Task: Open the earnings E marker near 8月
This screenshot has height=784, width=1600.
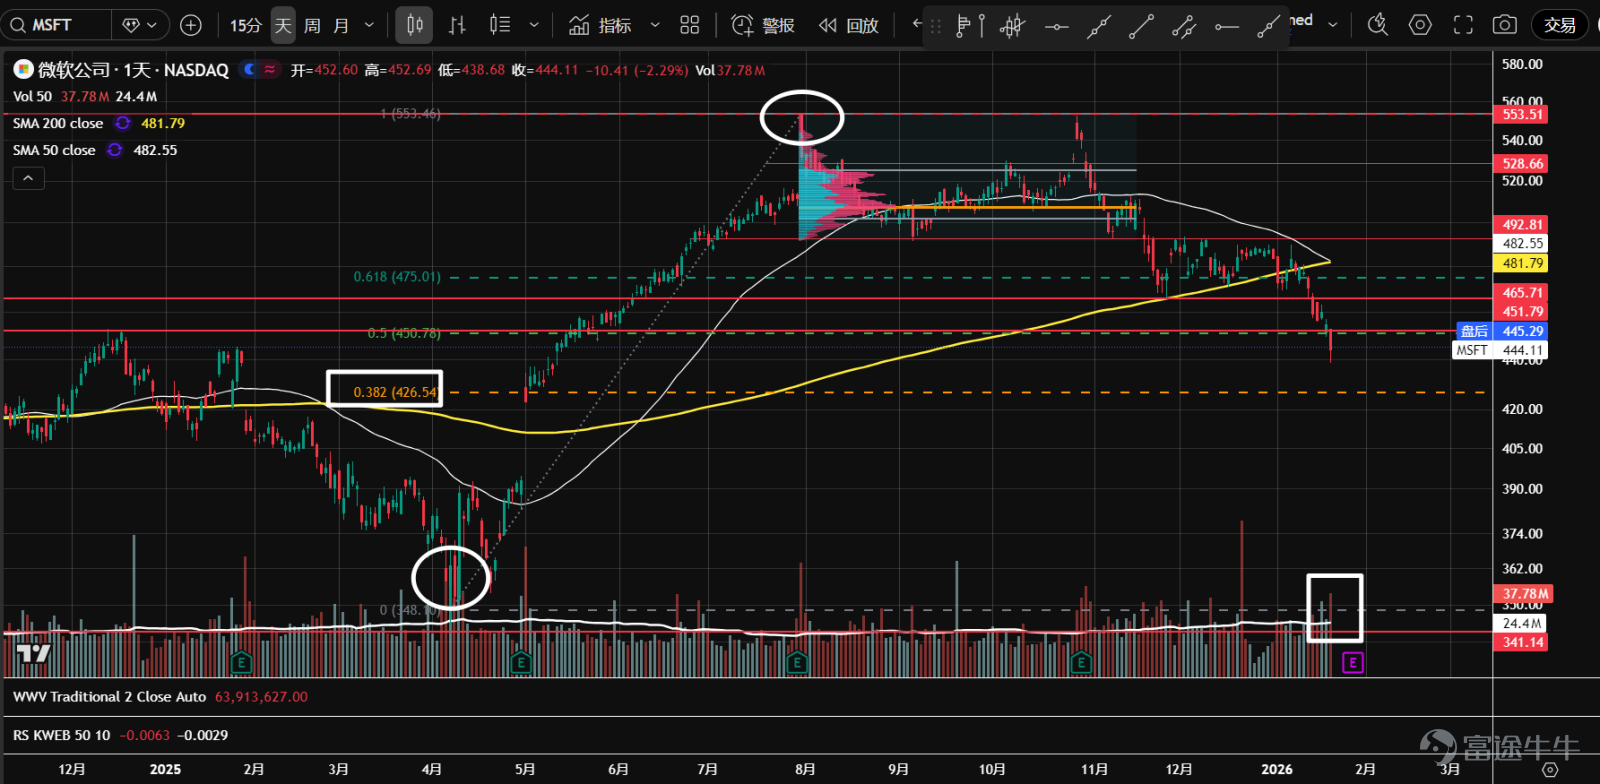Action: coord(797,662)
